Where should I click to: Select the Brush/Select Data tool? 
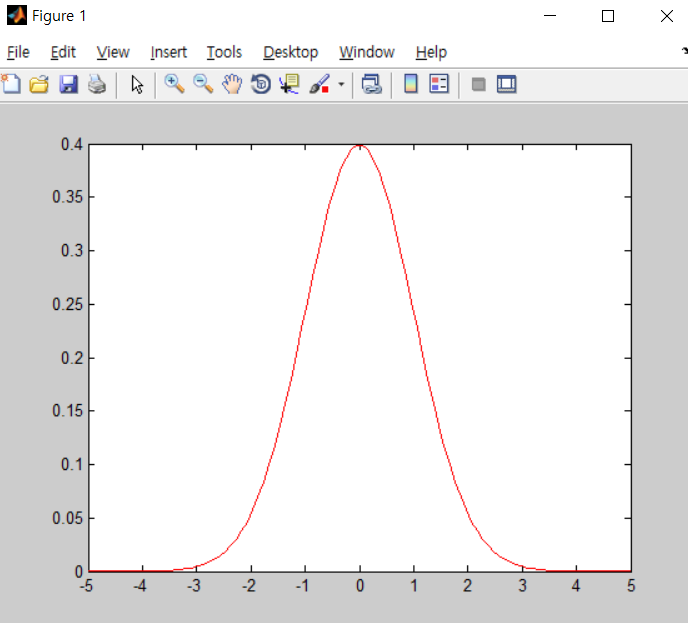(x=319, y=84)
